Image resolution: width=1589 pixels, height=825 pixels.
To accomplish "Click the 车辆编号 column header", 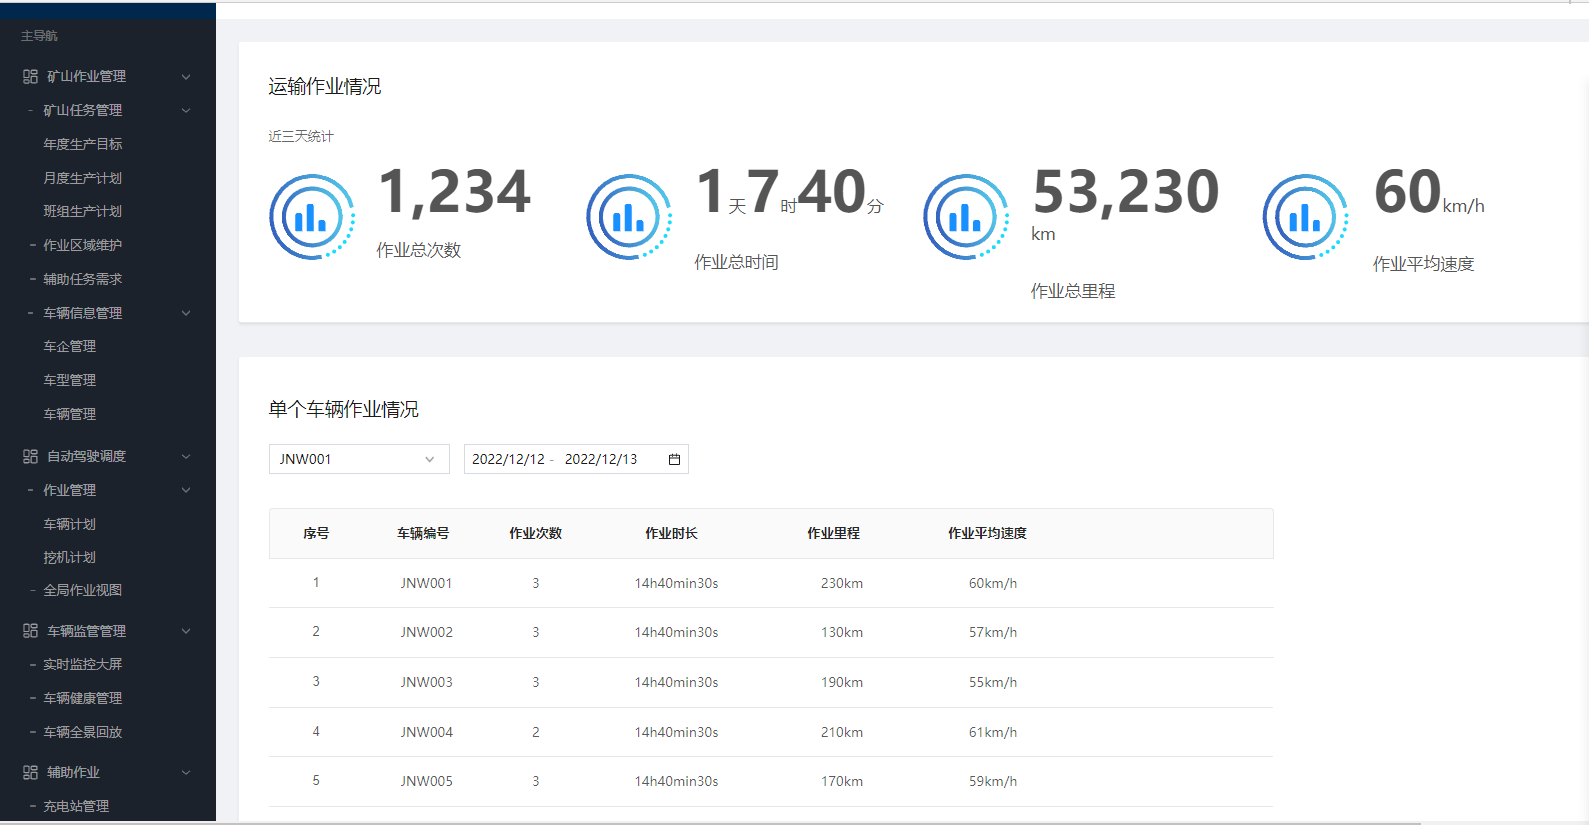I will [x=423, y=533].
